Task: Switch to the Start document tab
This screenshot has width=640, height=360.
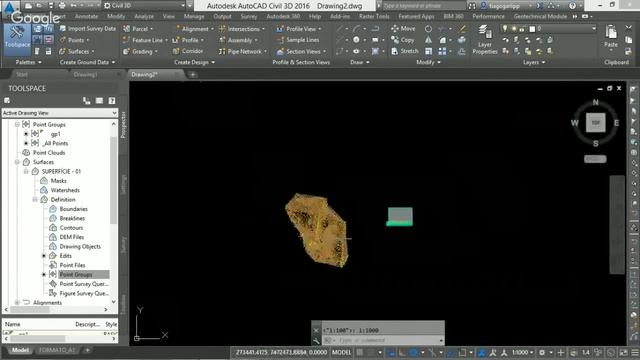Action: coord(22,74)
